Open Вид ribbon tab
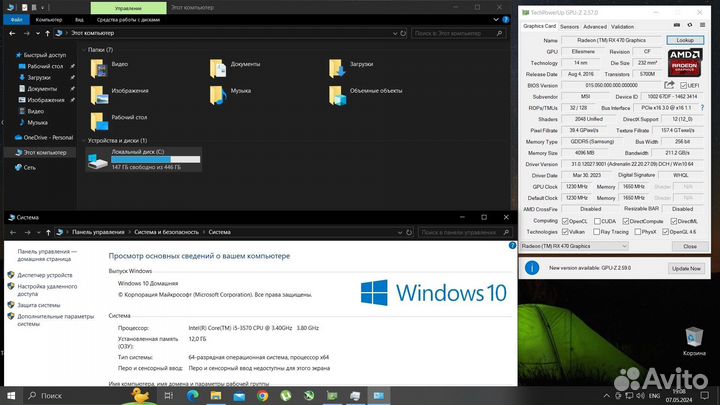The width and height of the screenshot is (720, 405). 79,20
